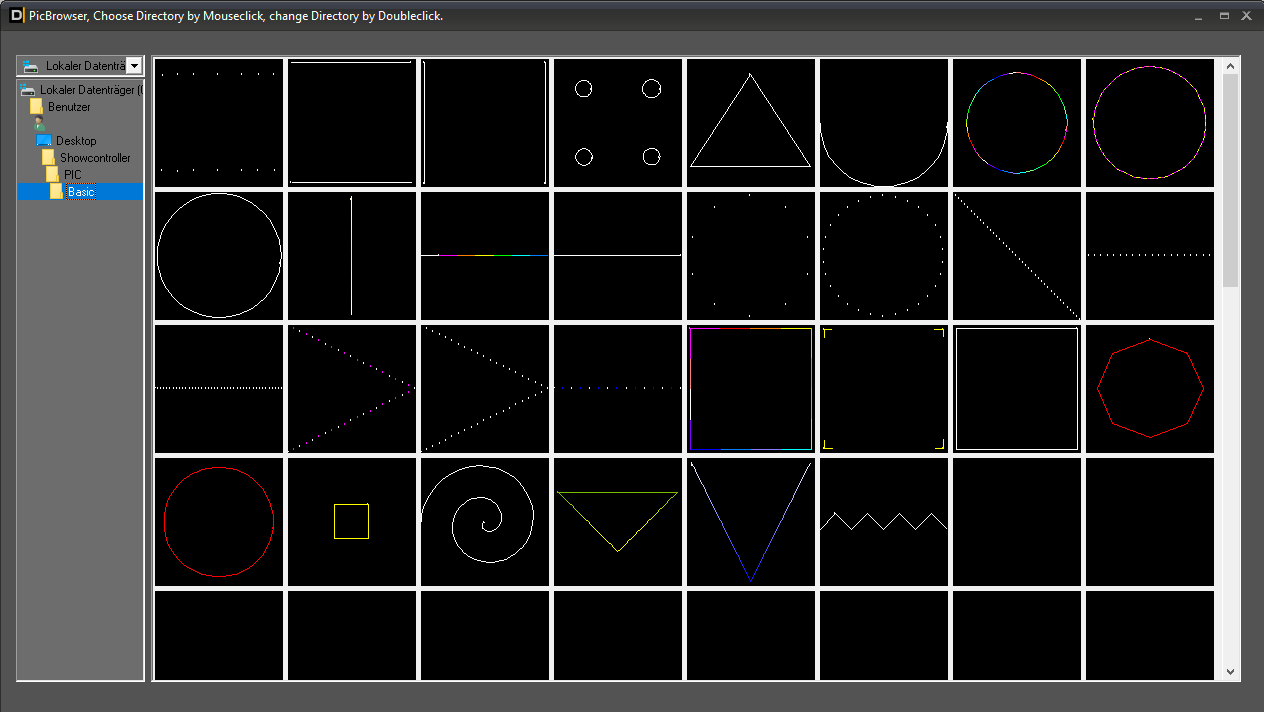This screenshot has width=1264, height=712.
Task: Select the small yellow square thumbnail
Action: coord(351,521)
